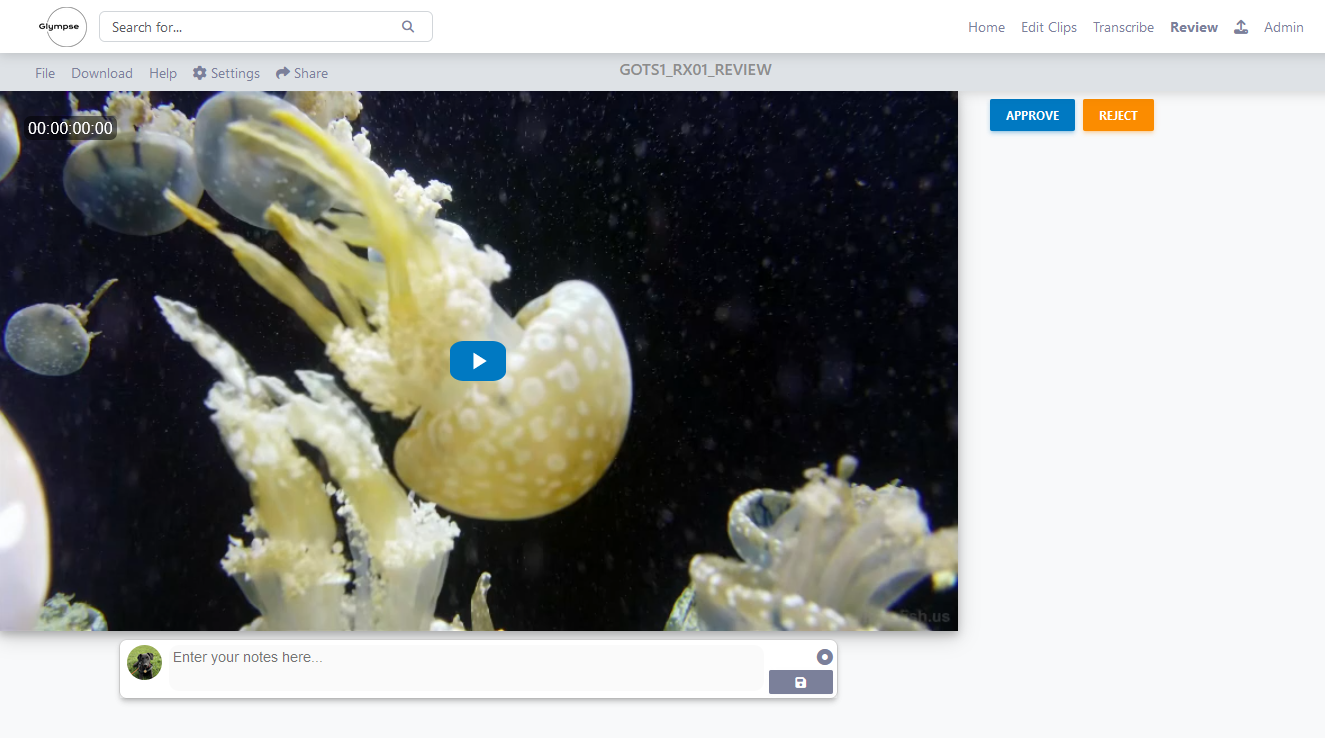This screenshot has width=1325, height=738.
Task: Reject the clip under review
Action: tap(1118, 116)
